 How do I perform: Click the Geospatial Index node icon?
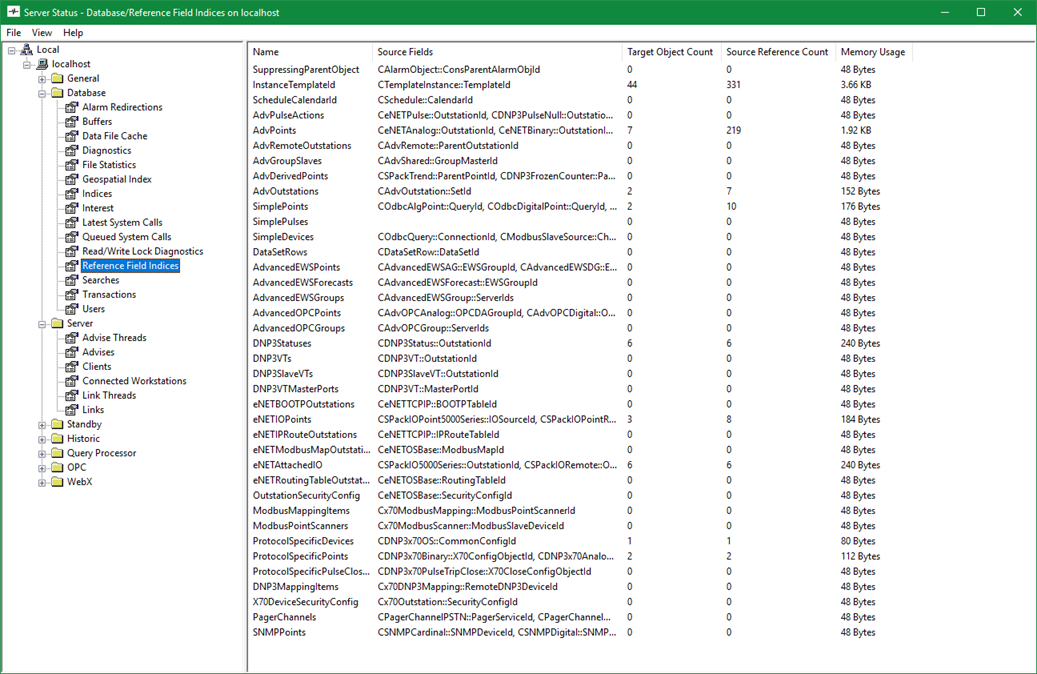click(72, 180)
